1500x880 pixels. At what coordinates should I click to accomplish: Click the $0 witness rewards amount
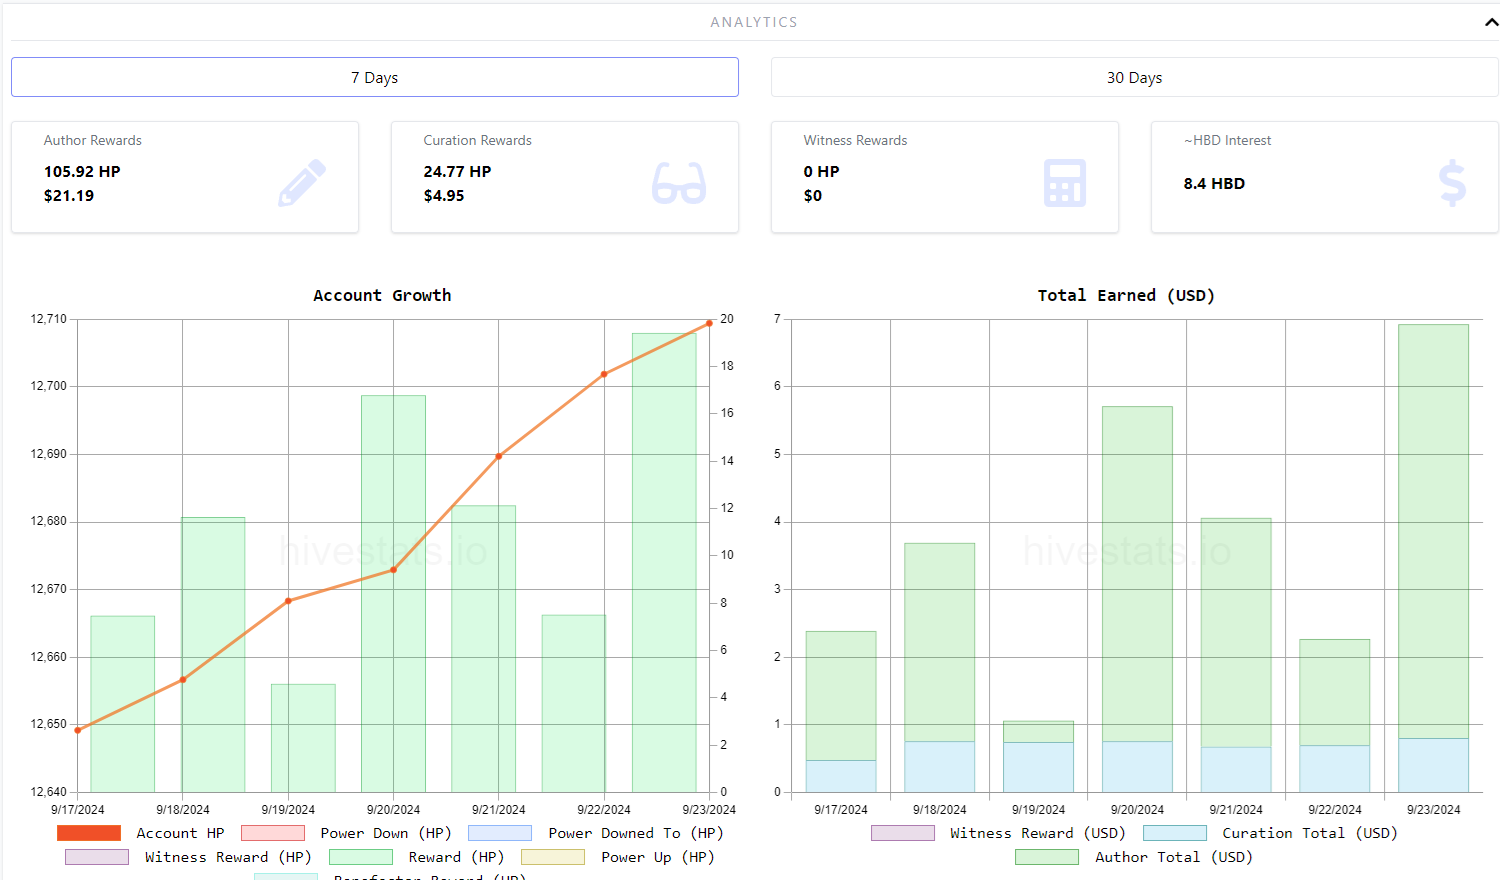coord(812,196)
